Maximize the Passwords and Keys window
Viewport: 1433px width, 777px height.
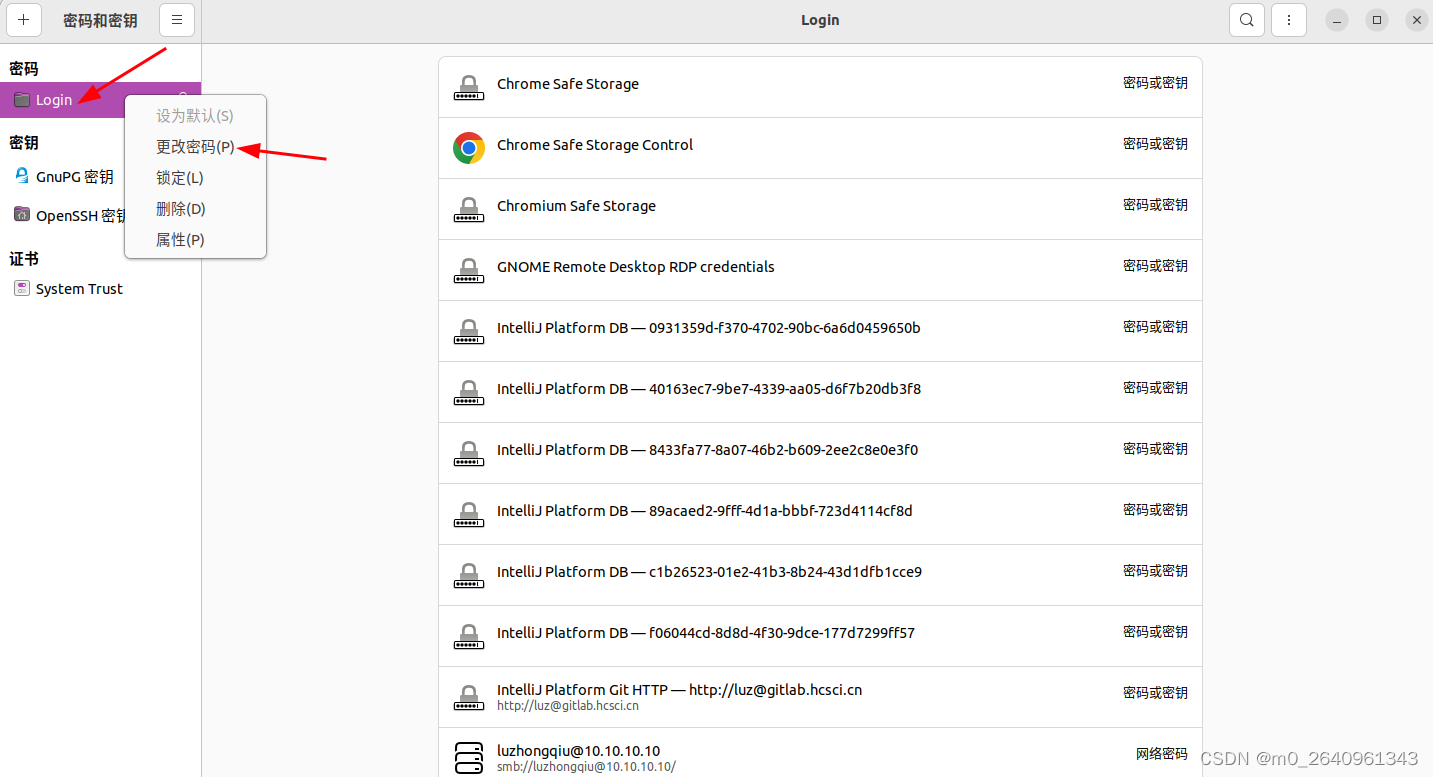(x=1377, y=20)
